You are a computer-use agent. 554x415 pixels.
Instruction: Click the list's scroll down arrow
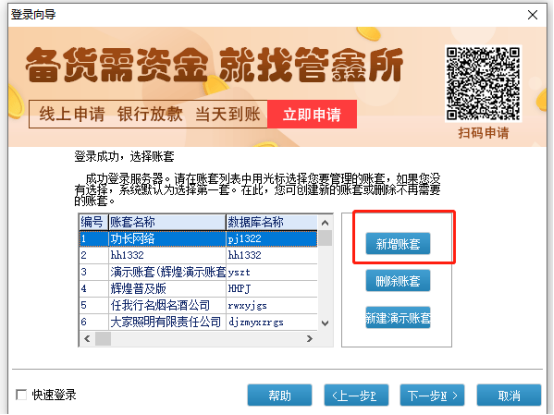(x=325, y=323)
